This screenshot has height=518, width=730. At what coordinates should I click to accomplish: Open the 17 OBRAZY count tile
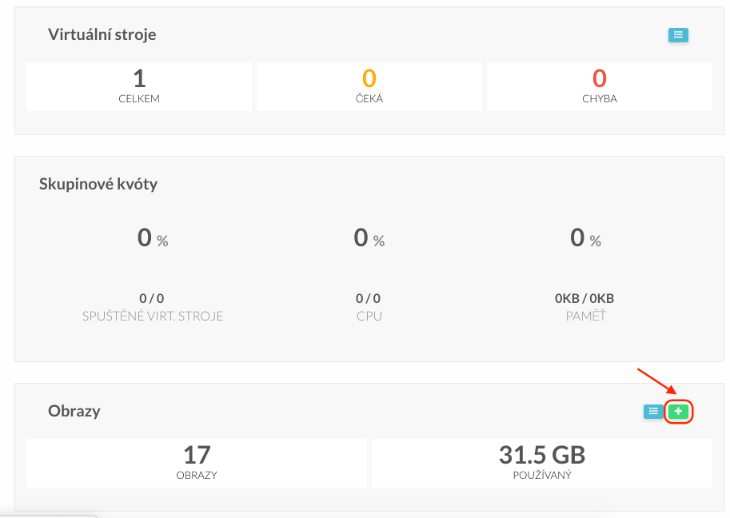[196, 463]
